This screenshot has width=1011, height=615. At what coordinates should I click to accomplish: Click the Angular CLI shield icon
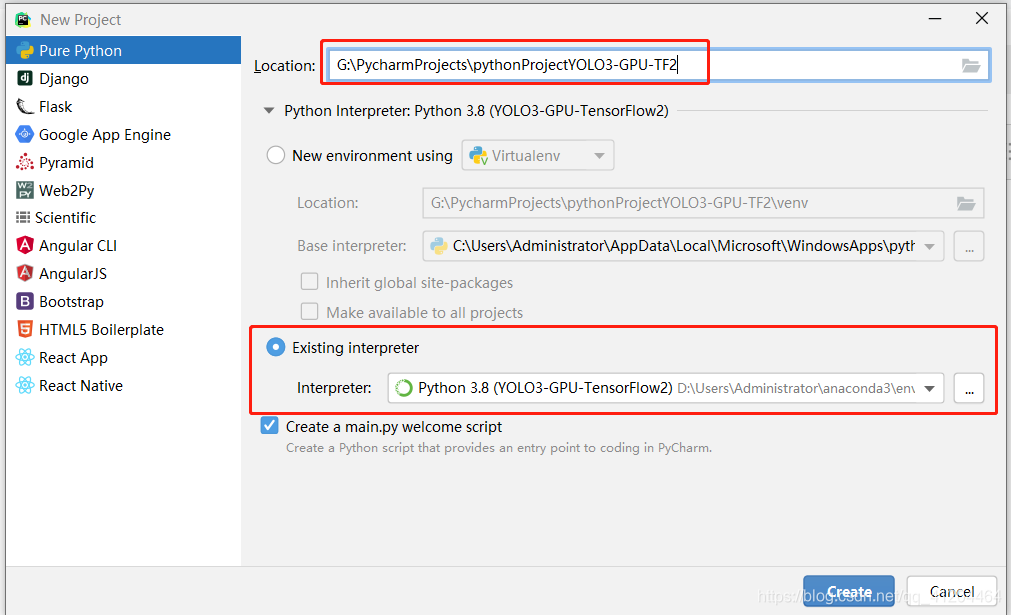tap(25, 246)
